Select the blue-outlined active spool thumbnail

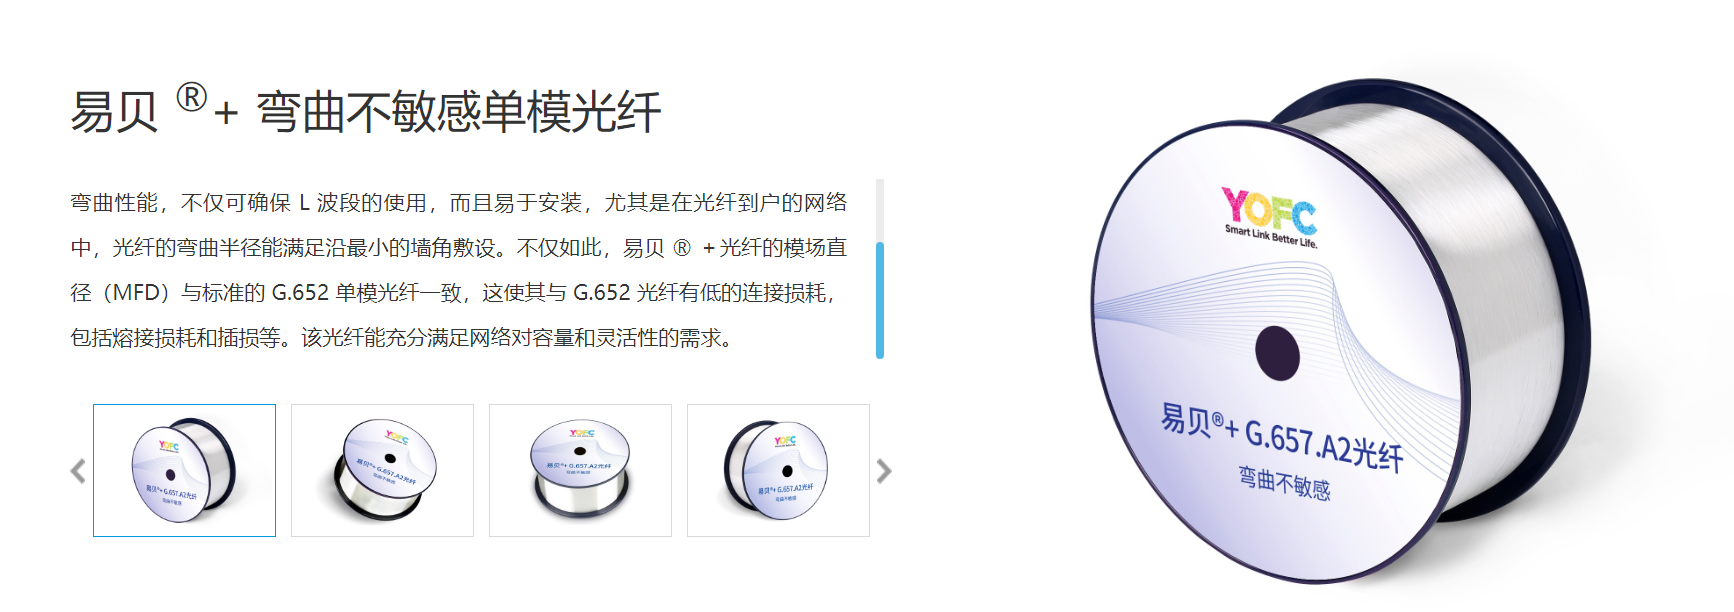click(184, 470)
